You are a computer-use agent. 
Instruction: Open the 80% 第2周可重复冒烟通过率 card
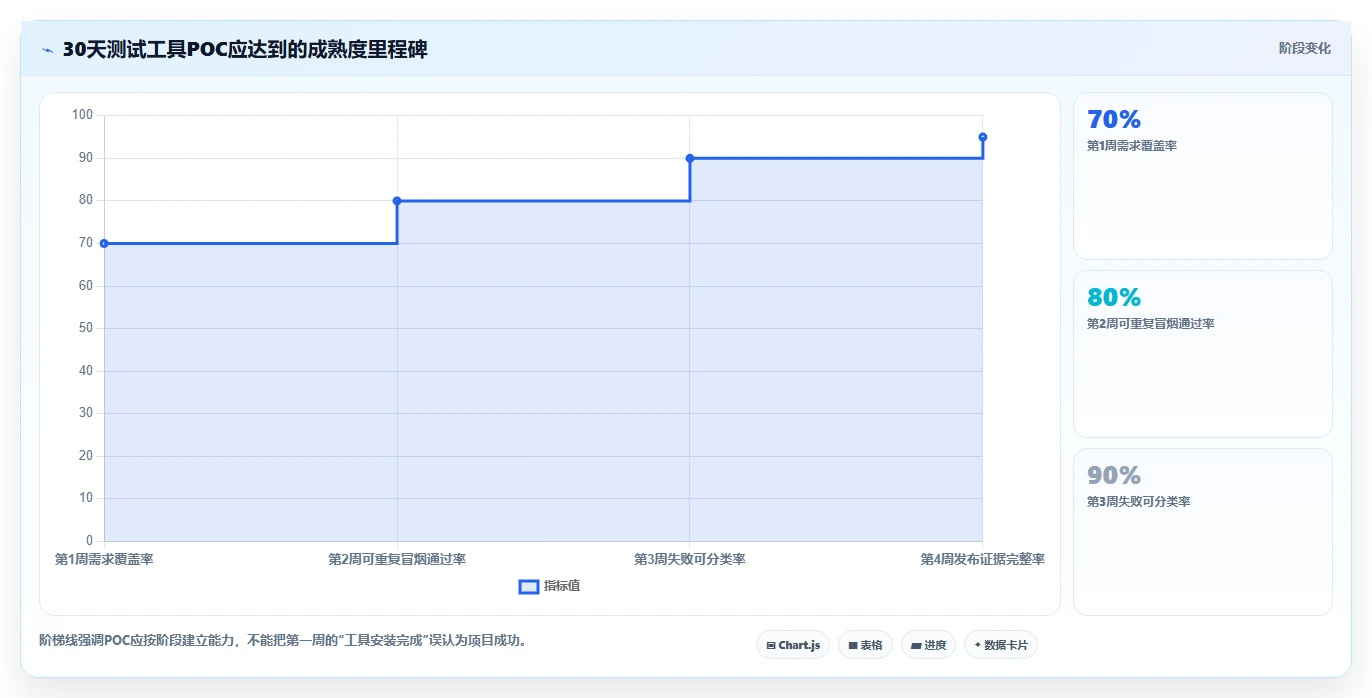point(1202,354)
